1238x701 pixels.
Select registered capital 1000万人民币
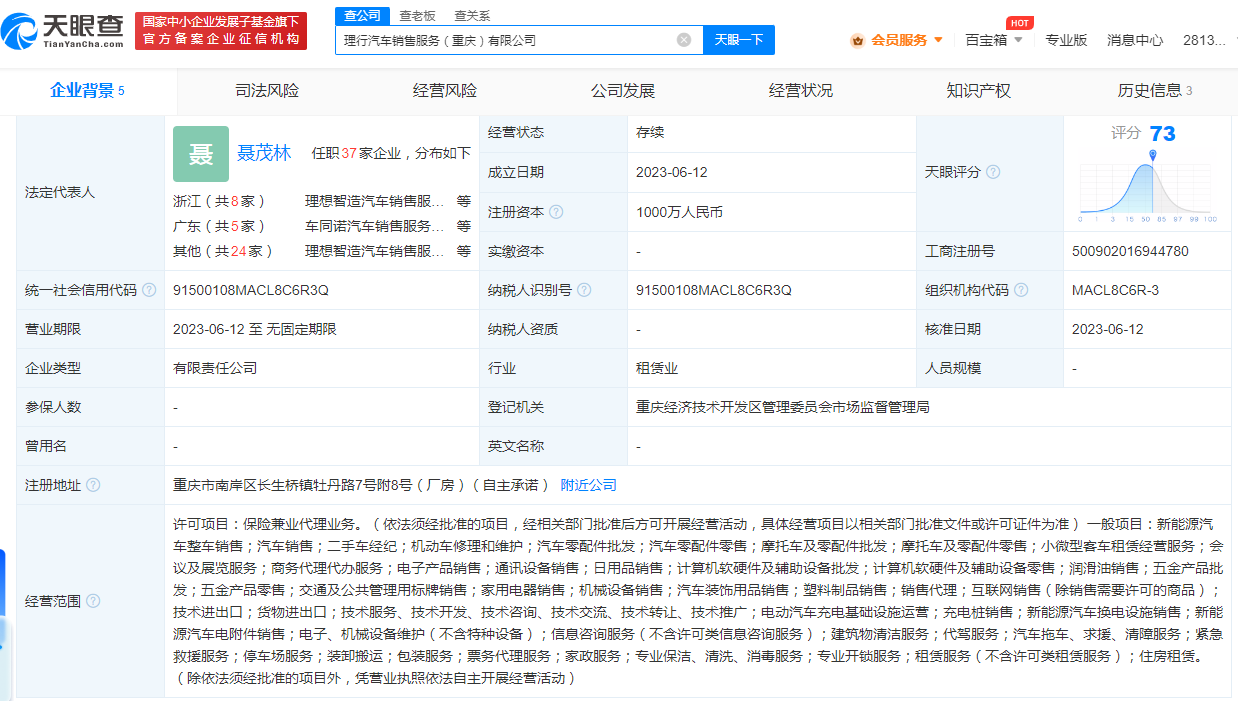tap(679, 212)
